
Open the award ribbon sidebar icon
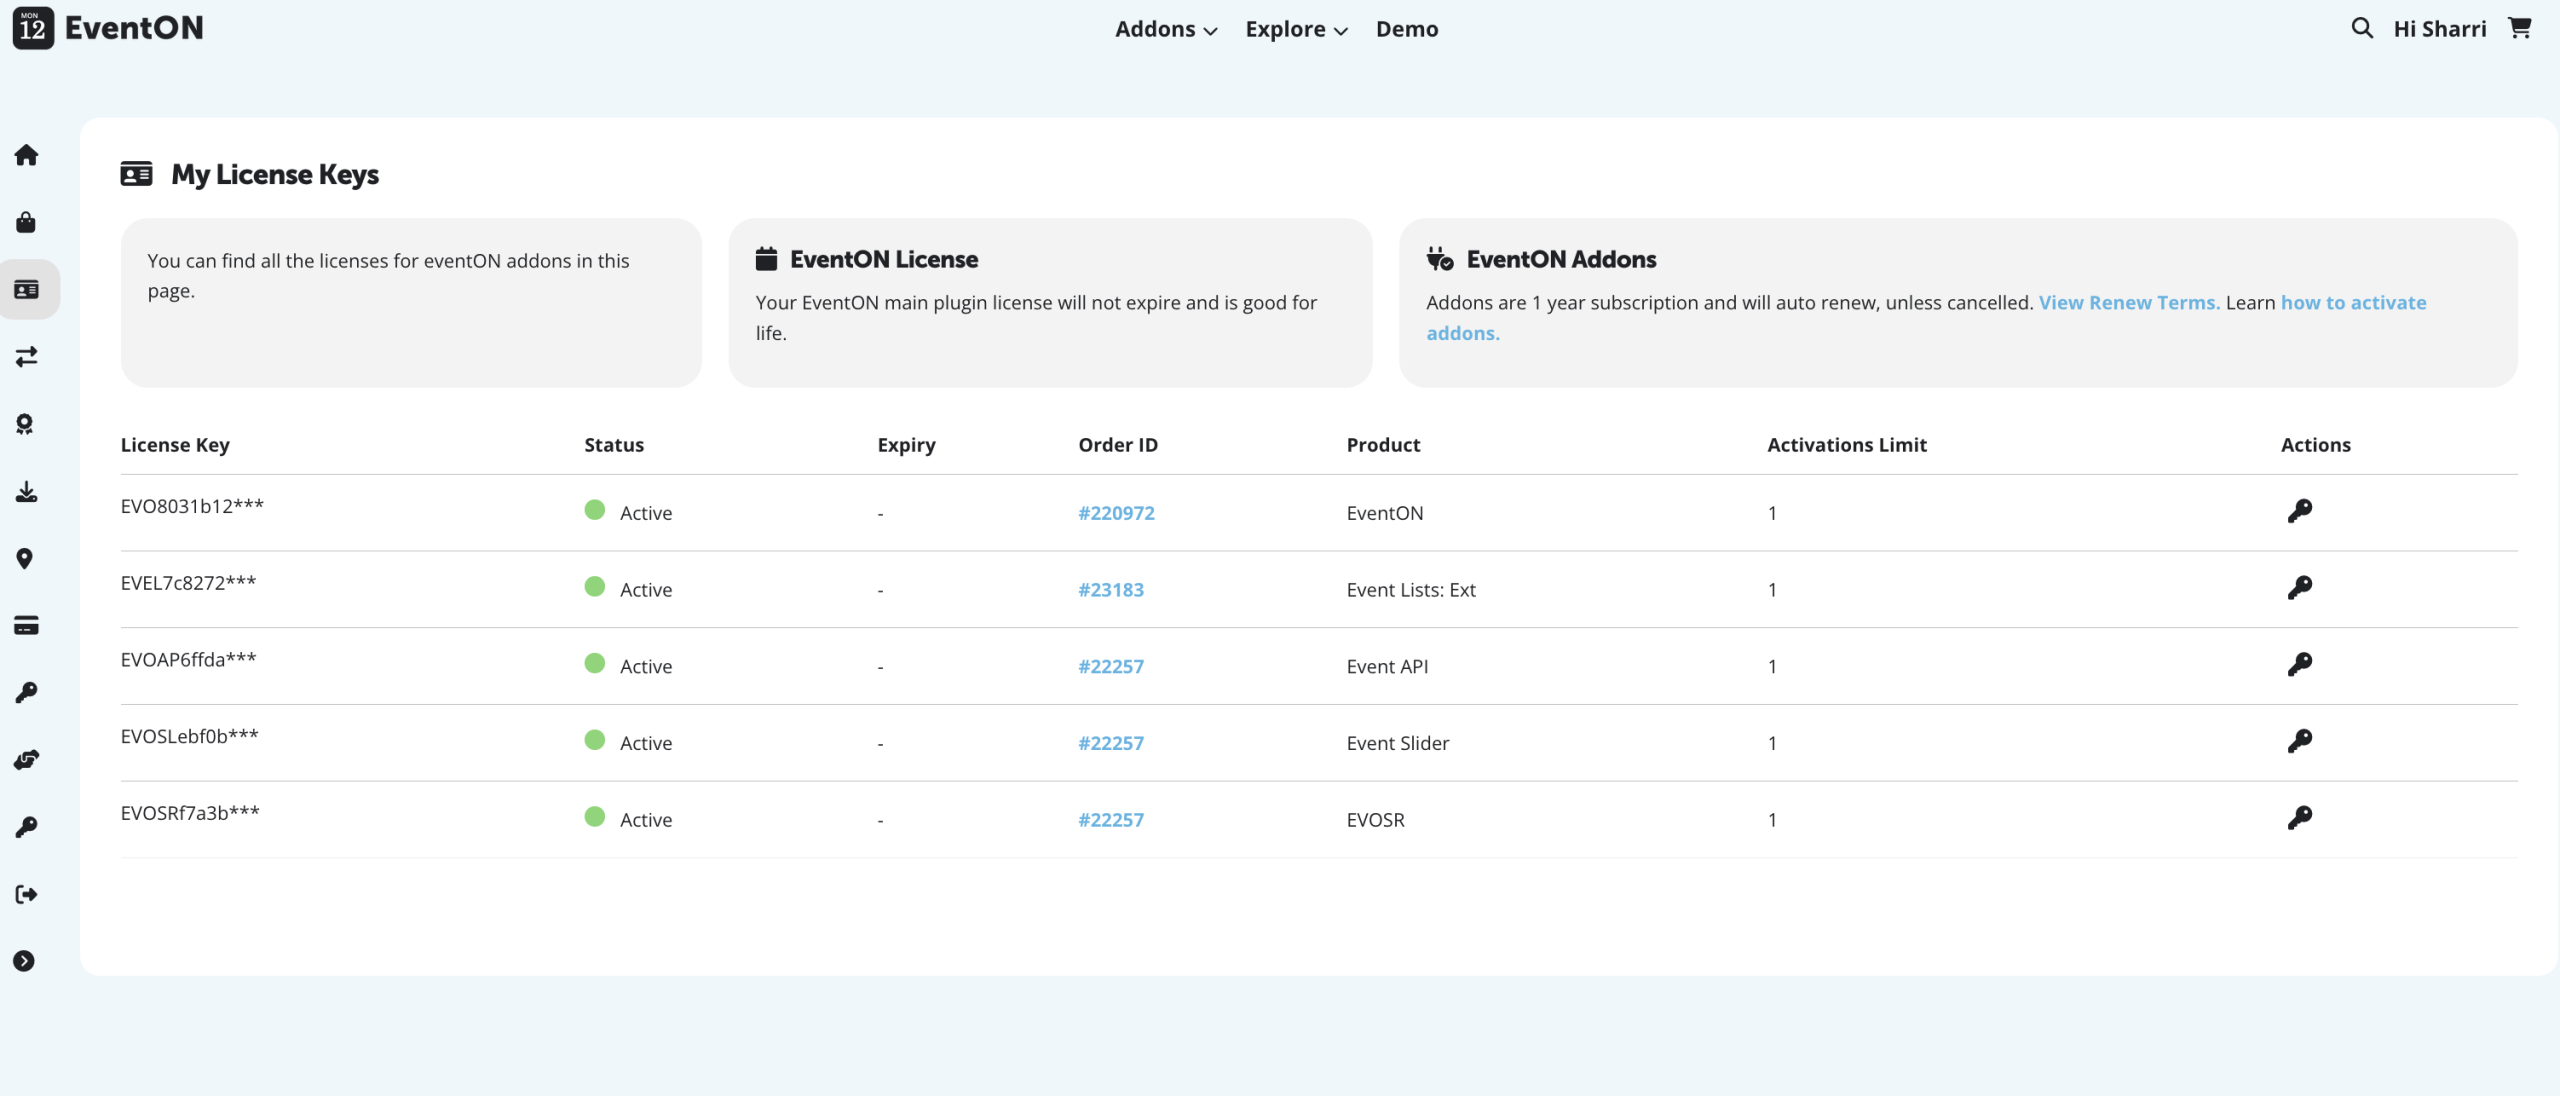[x=25, y=424]
